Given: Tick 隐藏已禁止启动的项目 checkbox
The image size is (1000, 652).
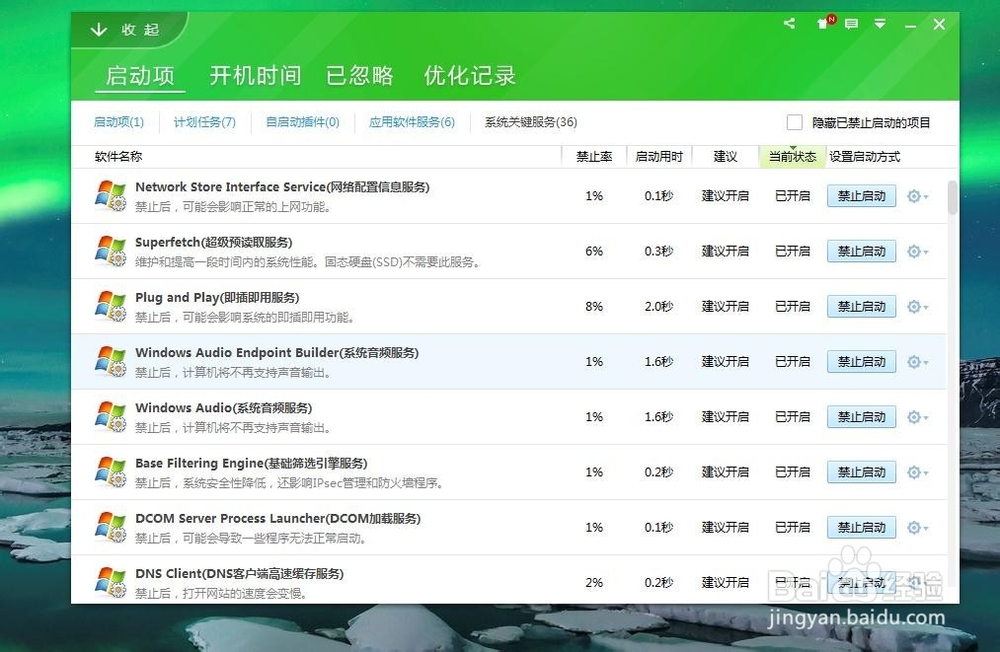Looking at the screenshot, I should [x=794, y=122].
